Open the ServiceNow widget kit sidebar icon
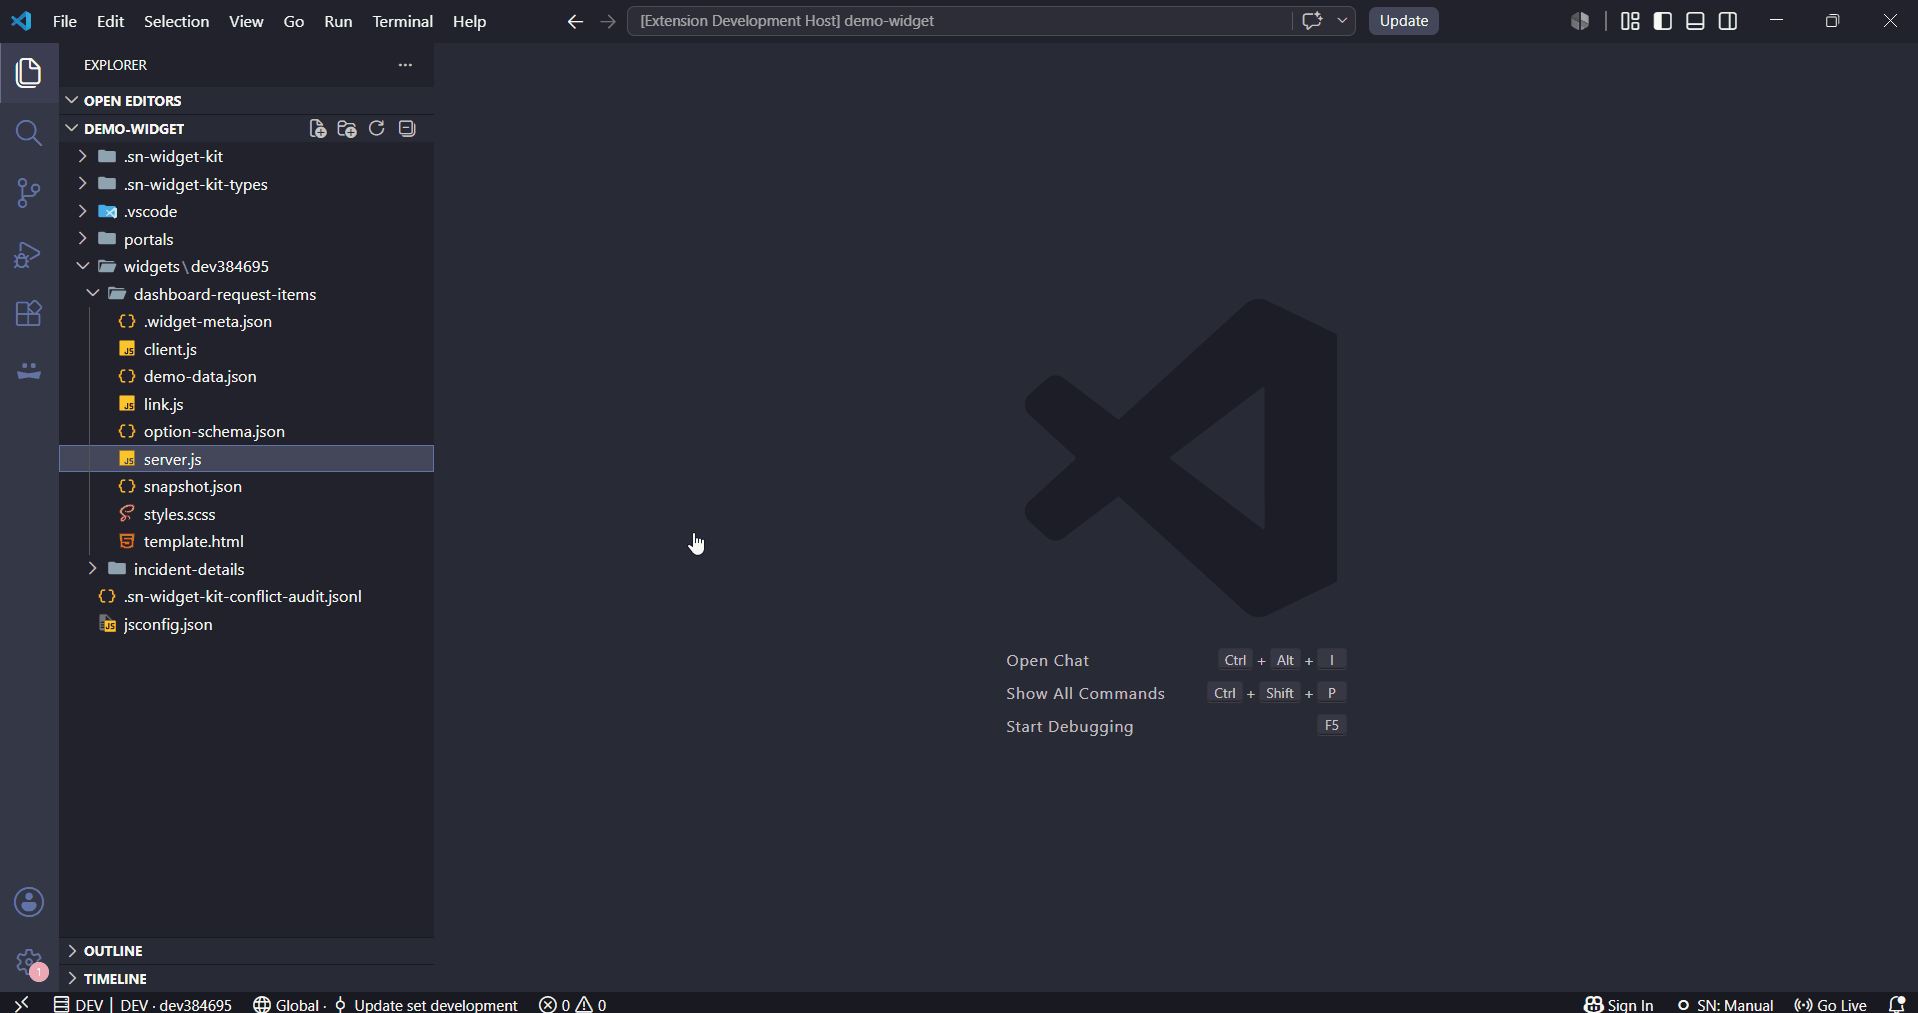 (29, 371)
